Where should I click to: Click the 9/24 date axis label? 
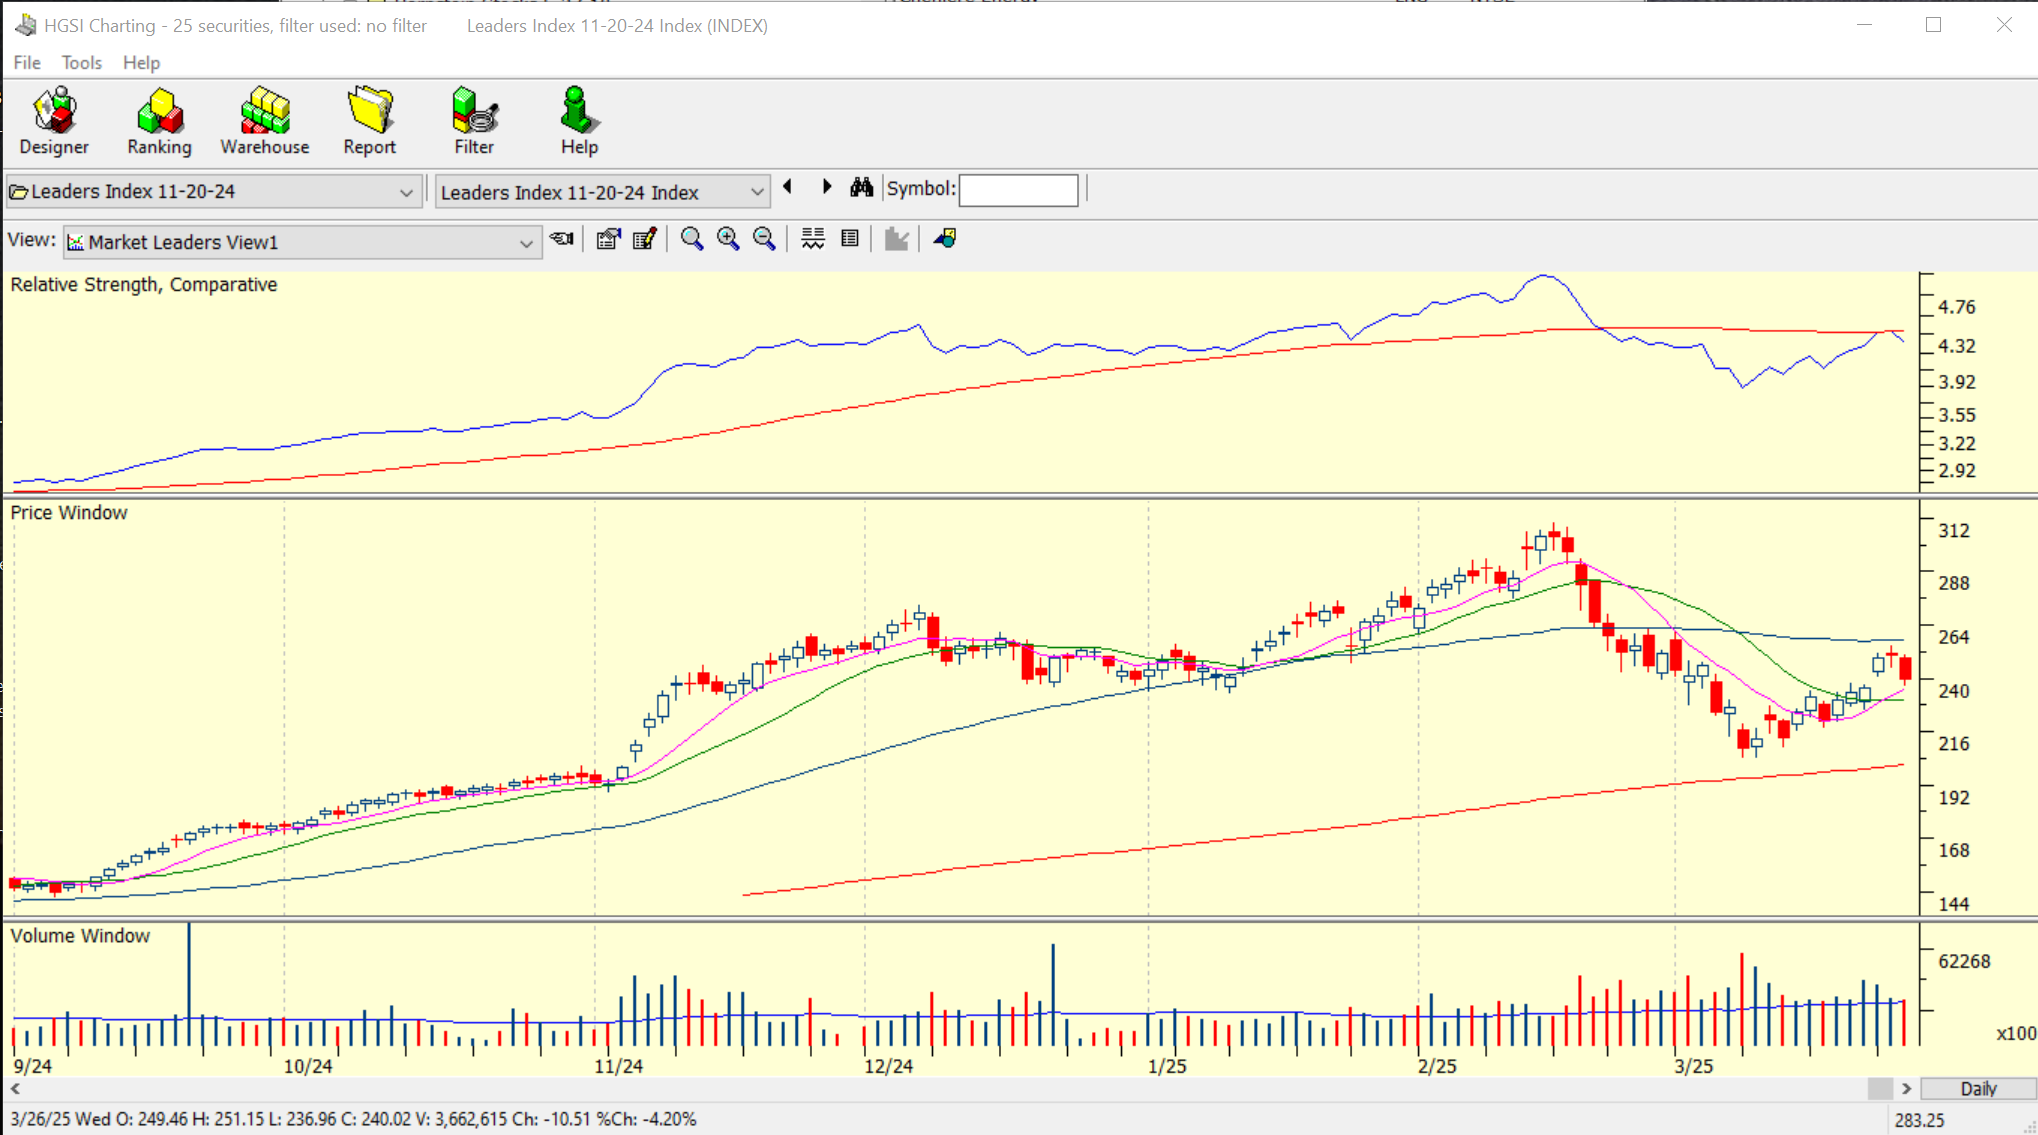33,1066
